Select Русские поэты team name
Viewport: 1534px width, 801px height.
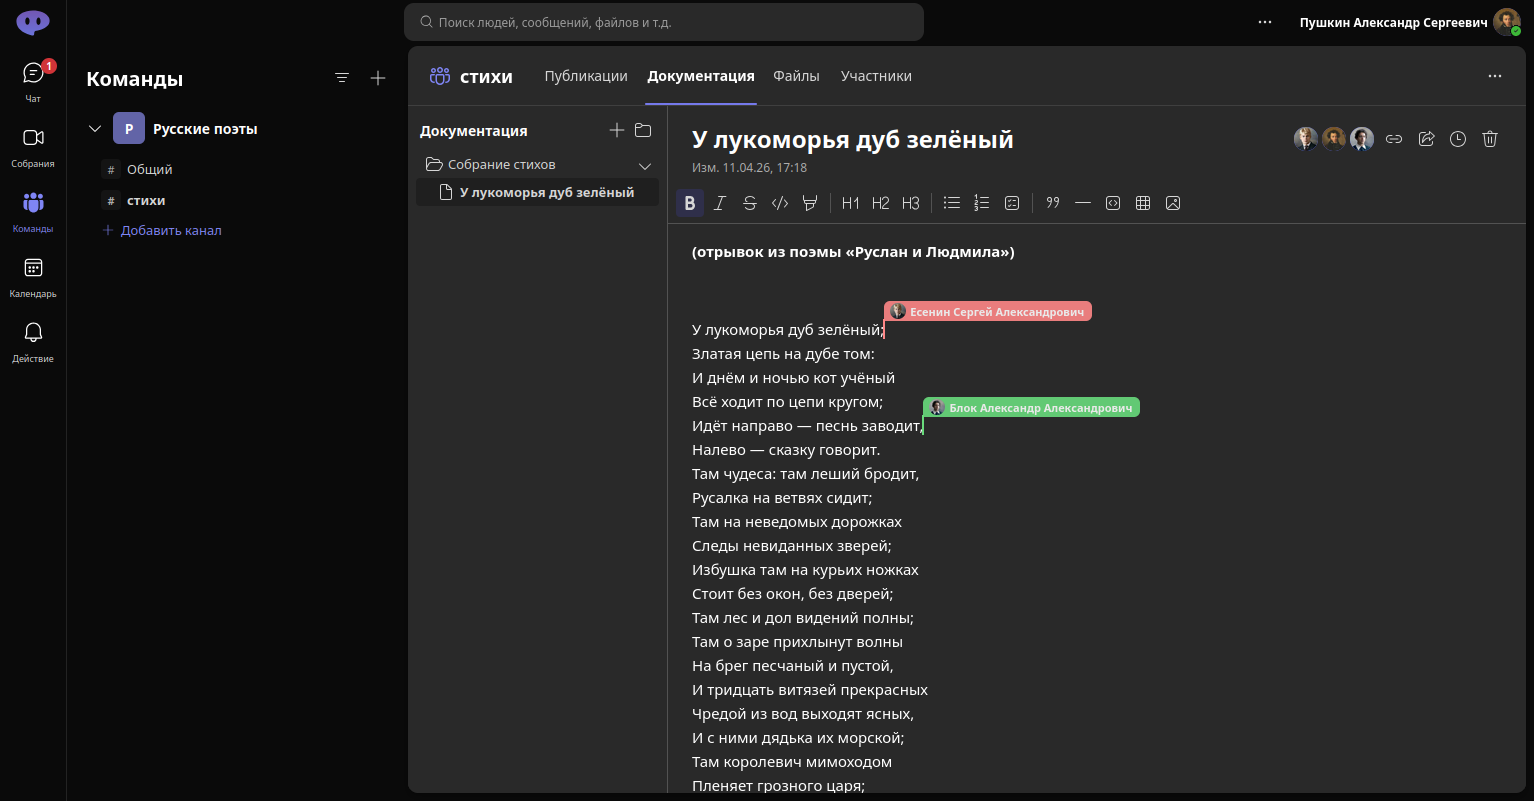[205, 129]
